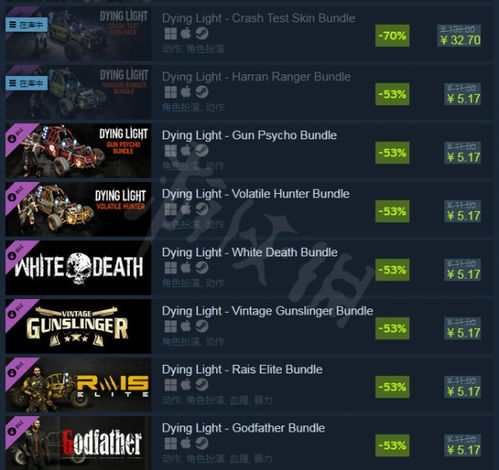Click the -53% badge for Rais Elite Bundle
499x470 pixels.
click(x=392, y=387)
